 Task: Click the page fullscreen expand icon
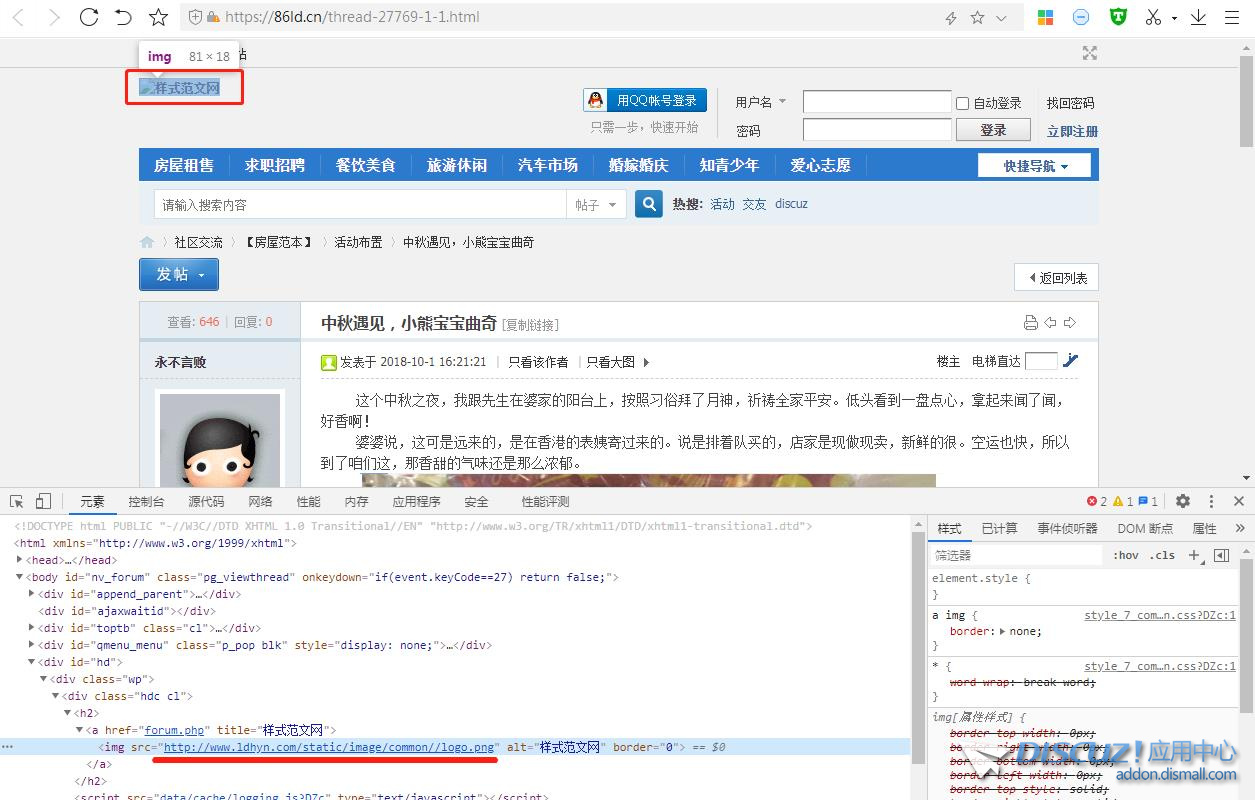[x=1090, y=53]
